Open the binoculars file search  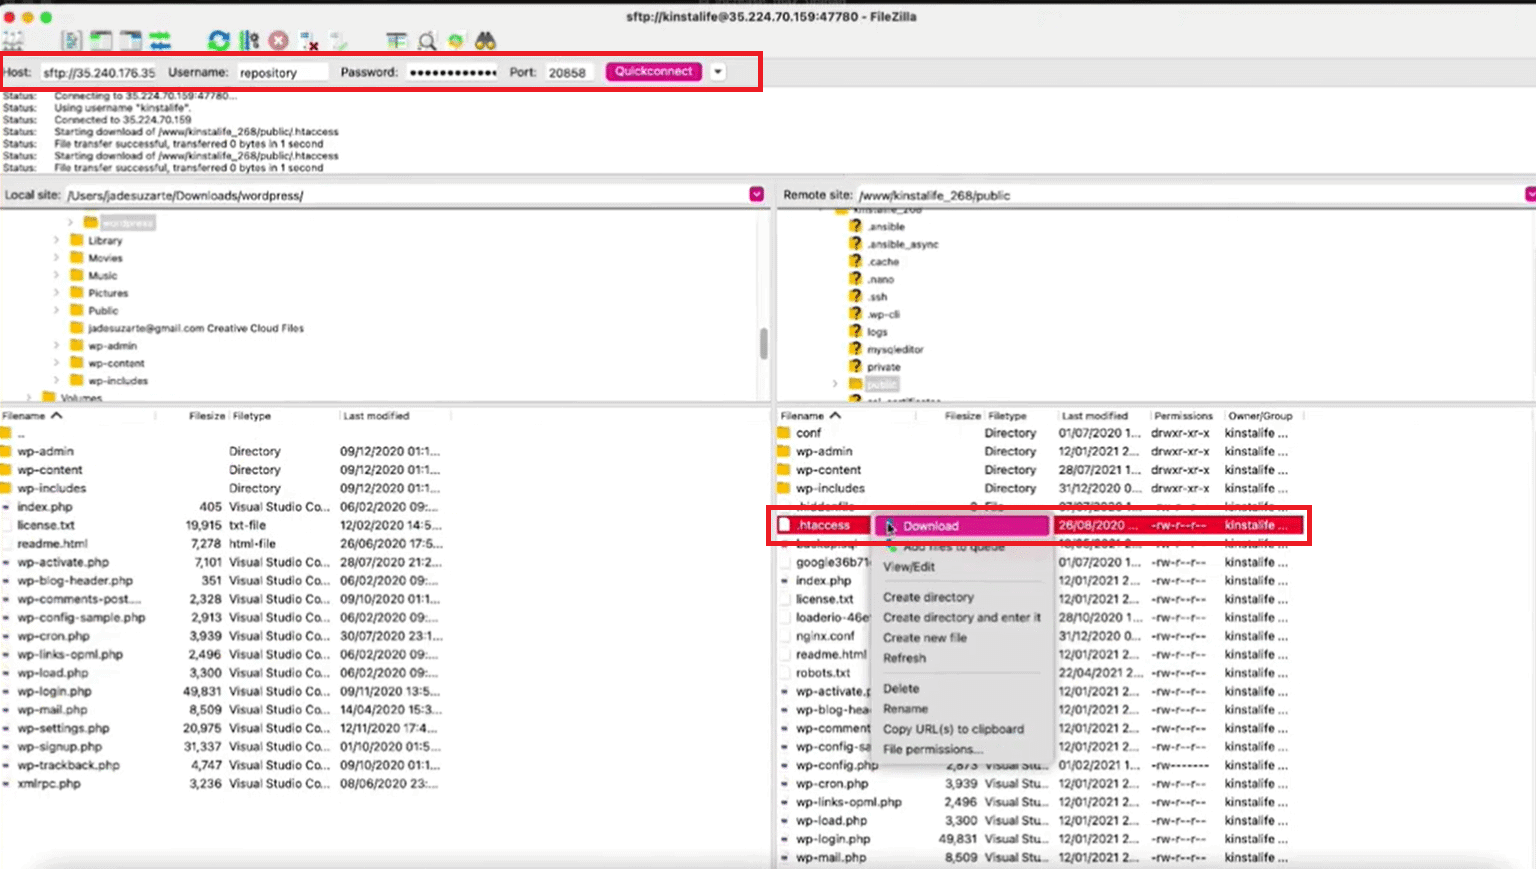click(x=486, y=41)
